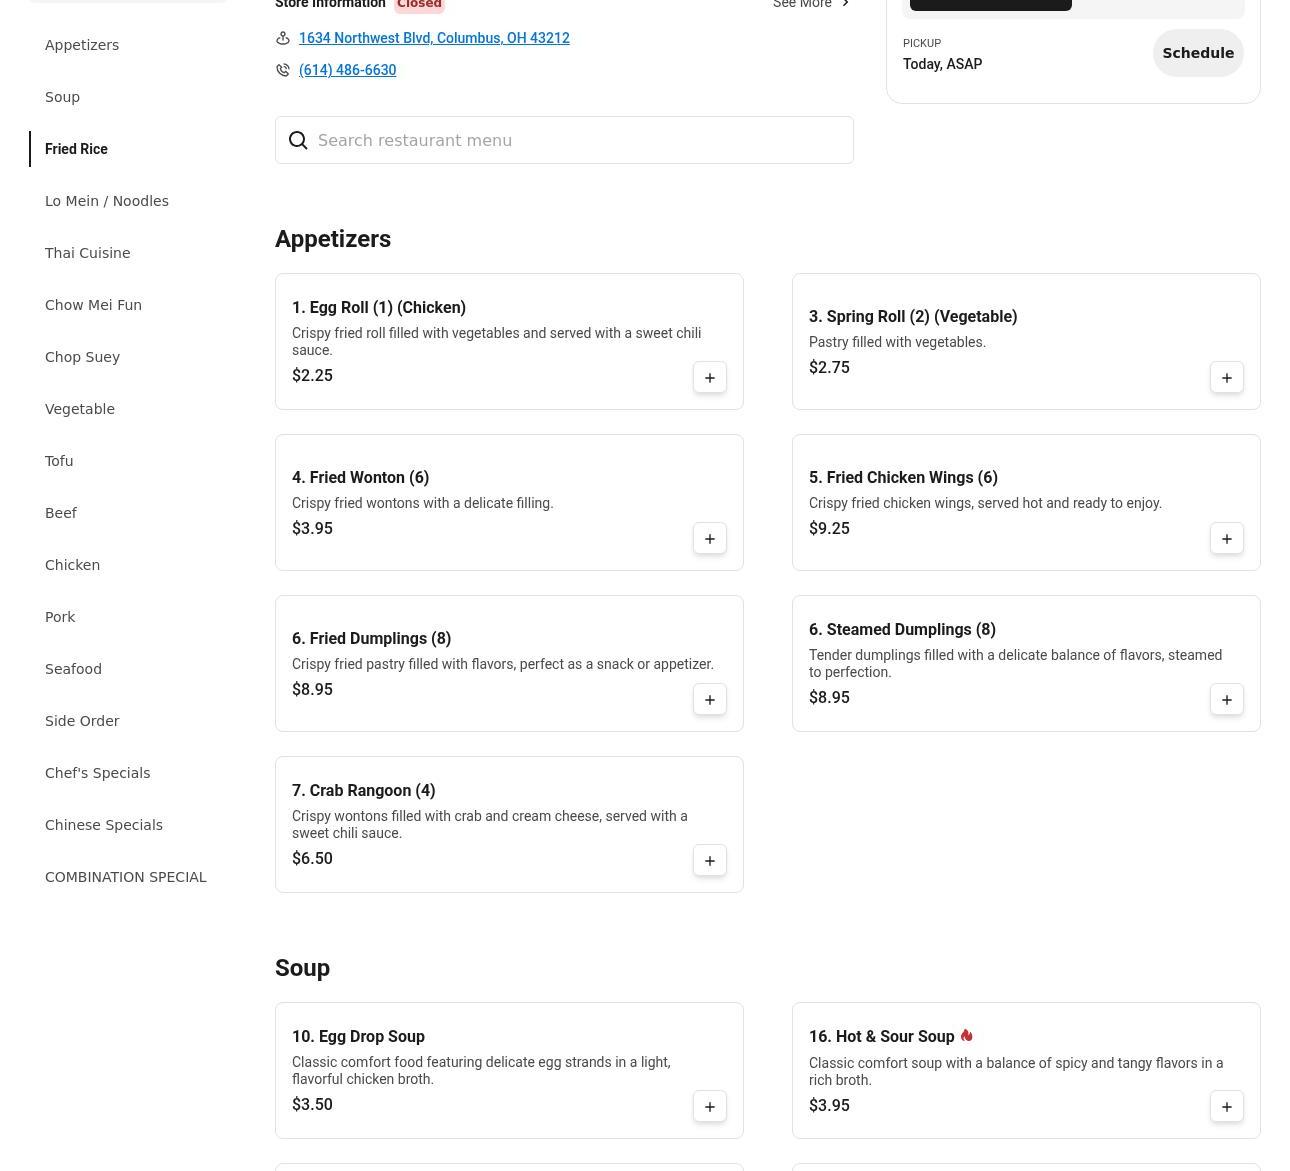Click the spicy flame icon on Hot & Sour Soup
1290x1171 pixels.
pos(966,1036)
